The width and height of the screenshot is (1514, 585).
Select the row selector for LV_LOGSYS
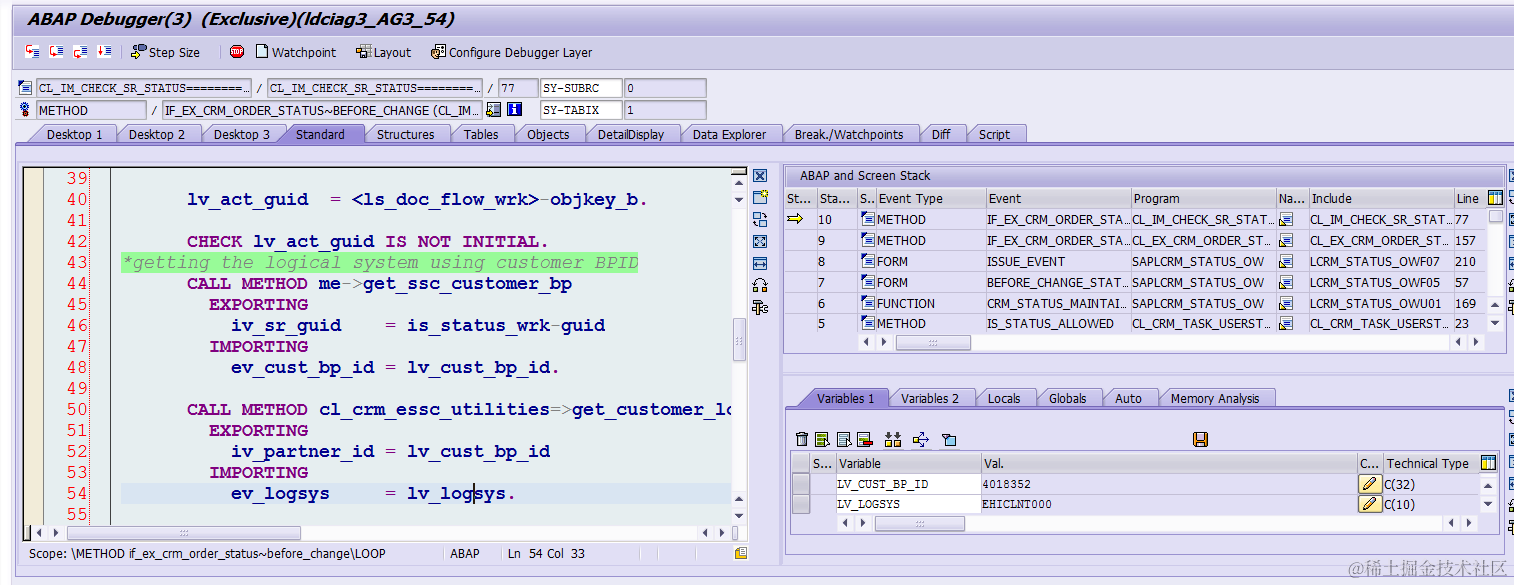(801, 504)
